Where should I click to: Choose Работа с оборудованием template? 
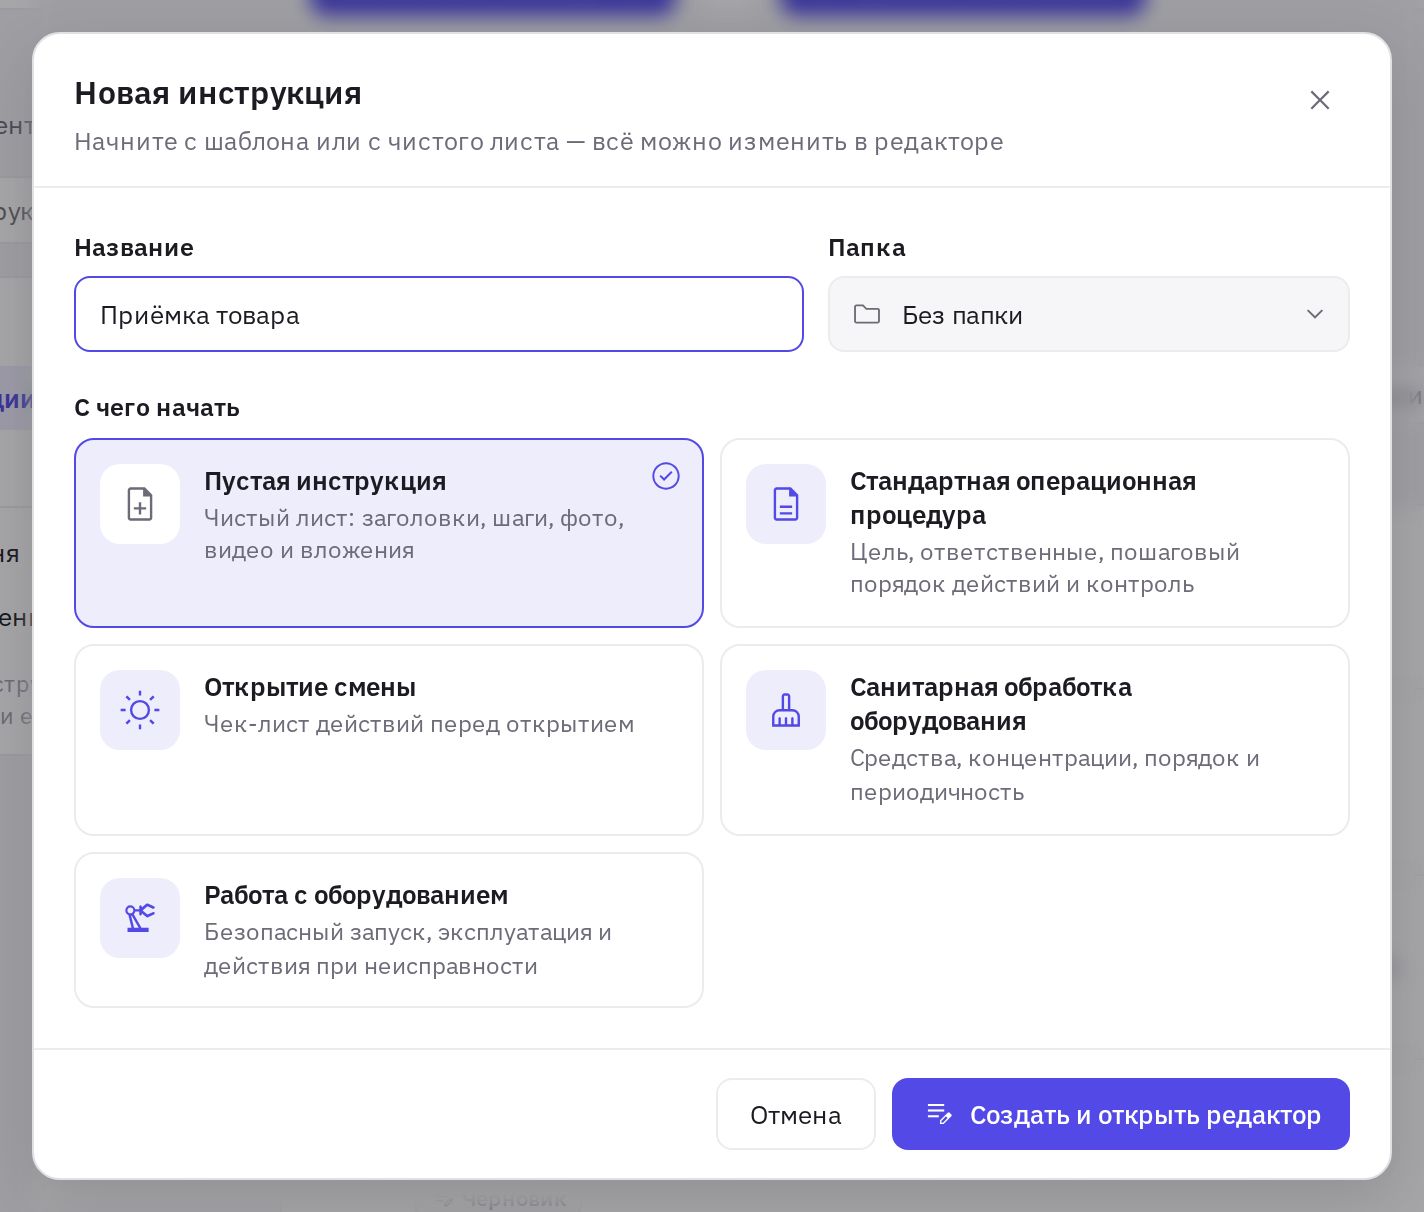[389, 930]
